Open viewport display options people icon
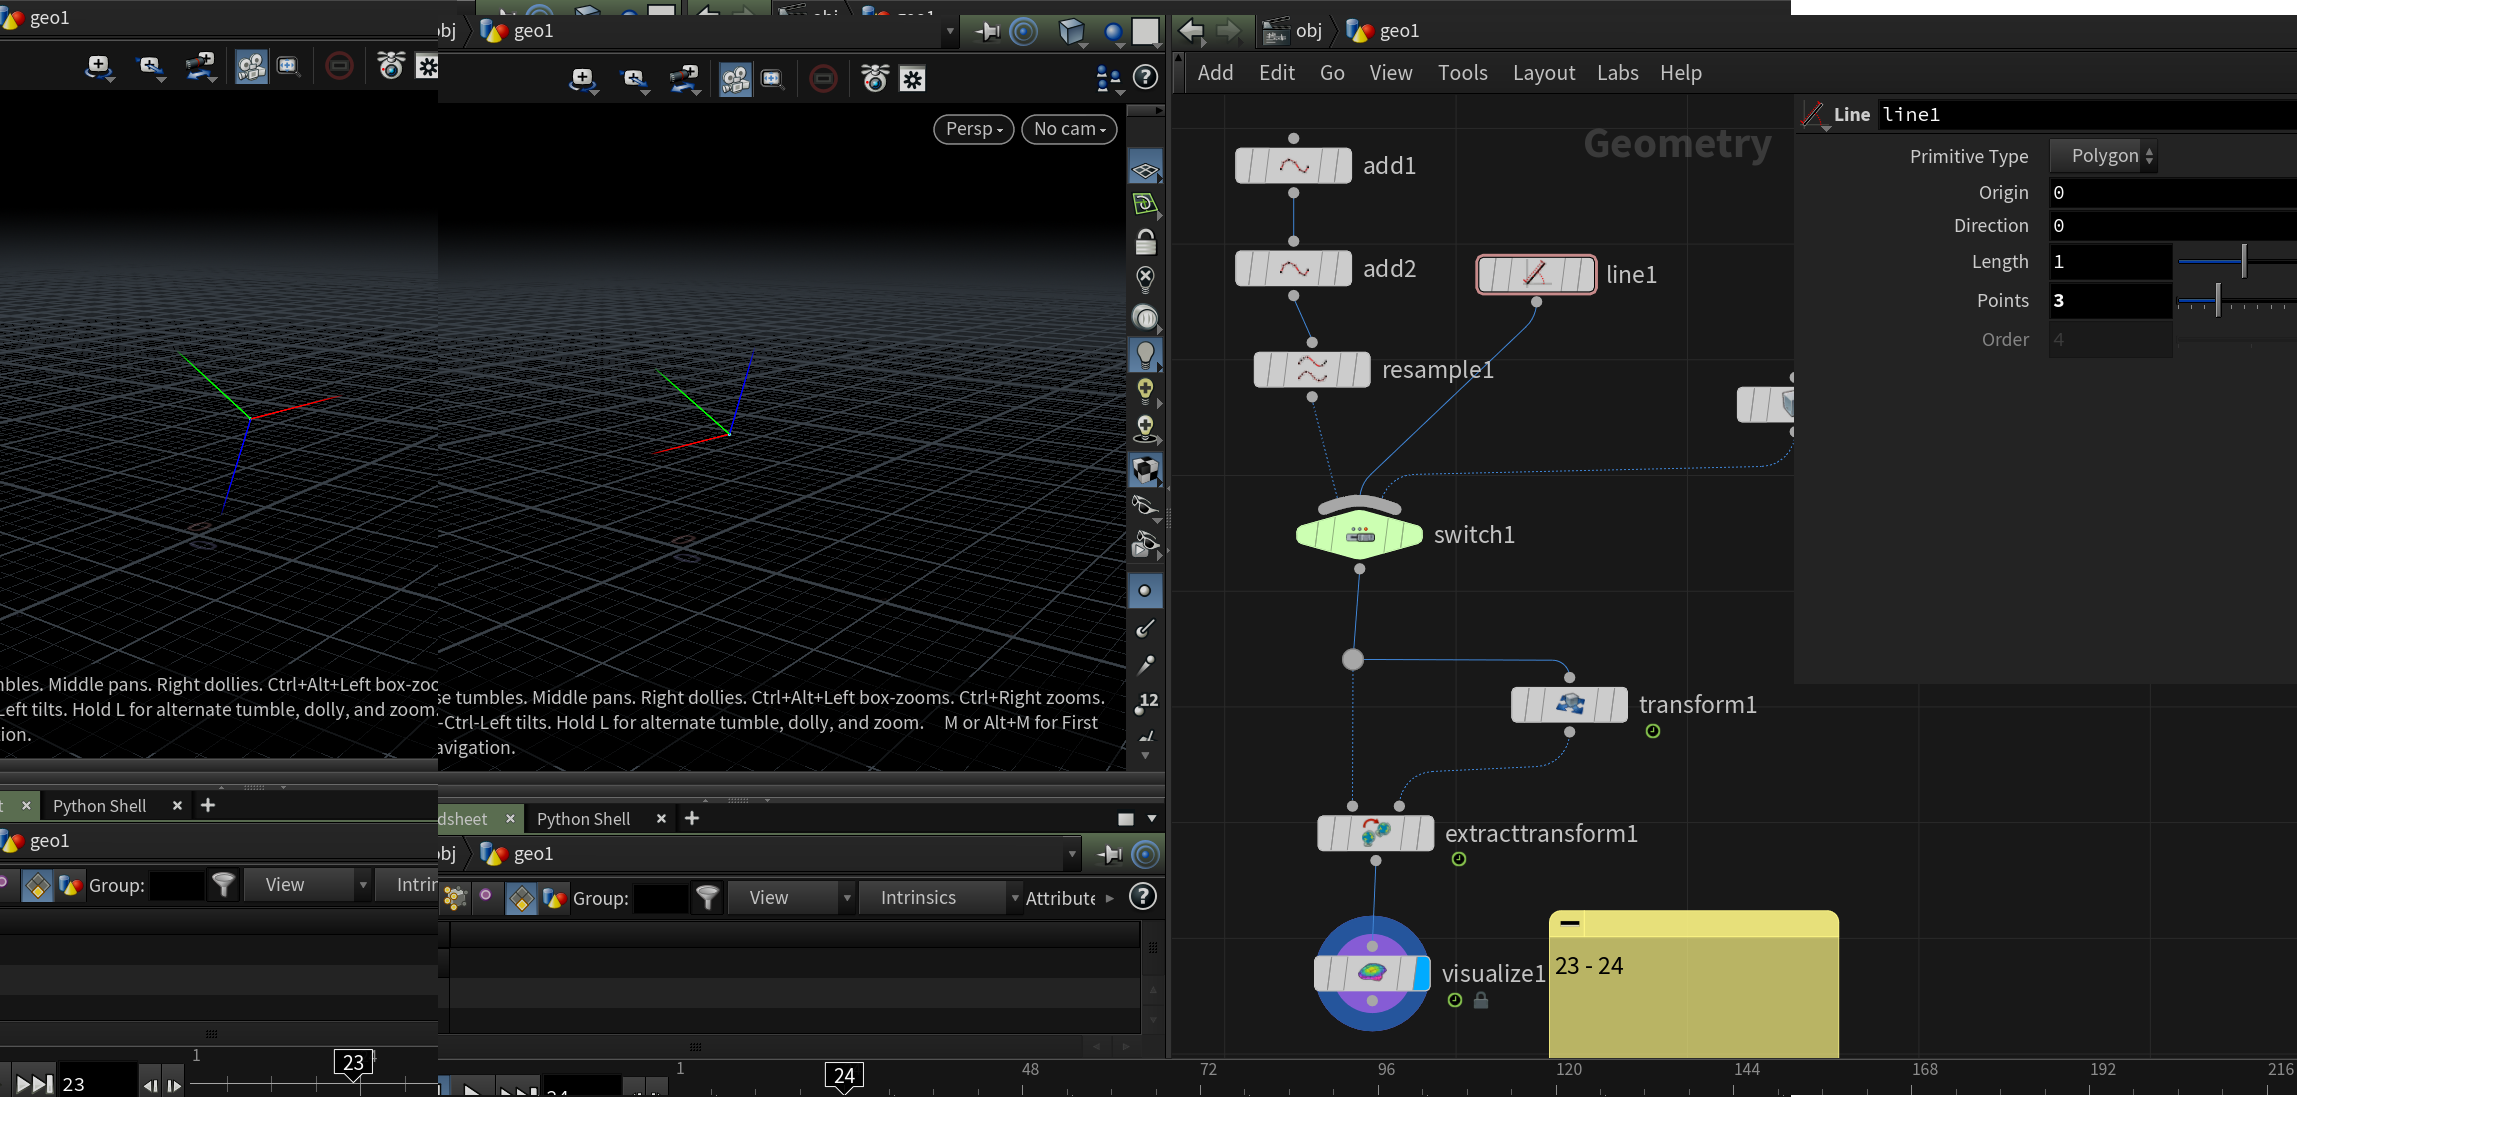The image size is (2512, 1122). [1108, 78]
